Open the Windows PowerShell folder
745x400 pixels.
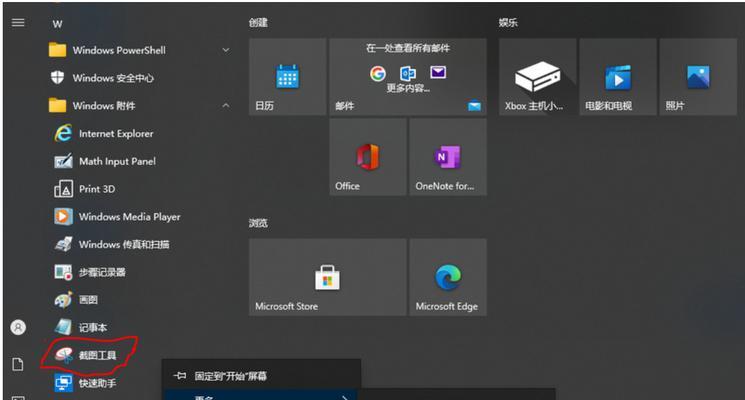pos(140,50)
